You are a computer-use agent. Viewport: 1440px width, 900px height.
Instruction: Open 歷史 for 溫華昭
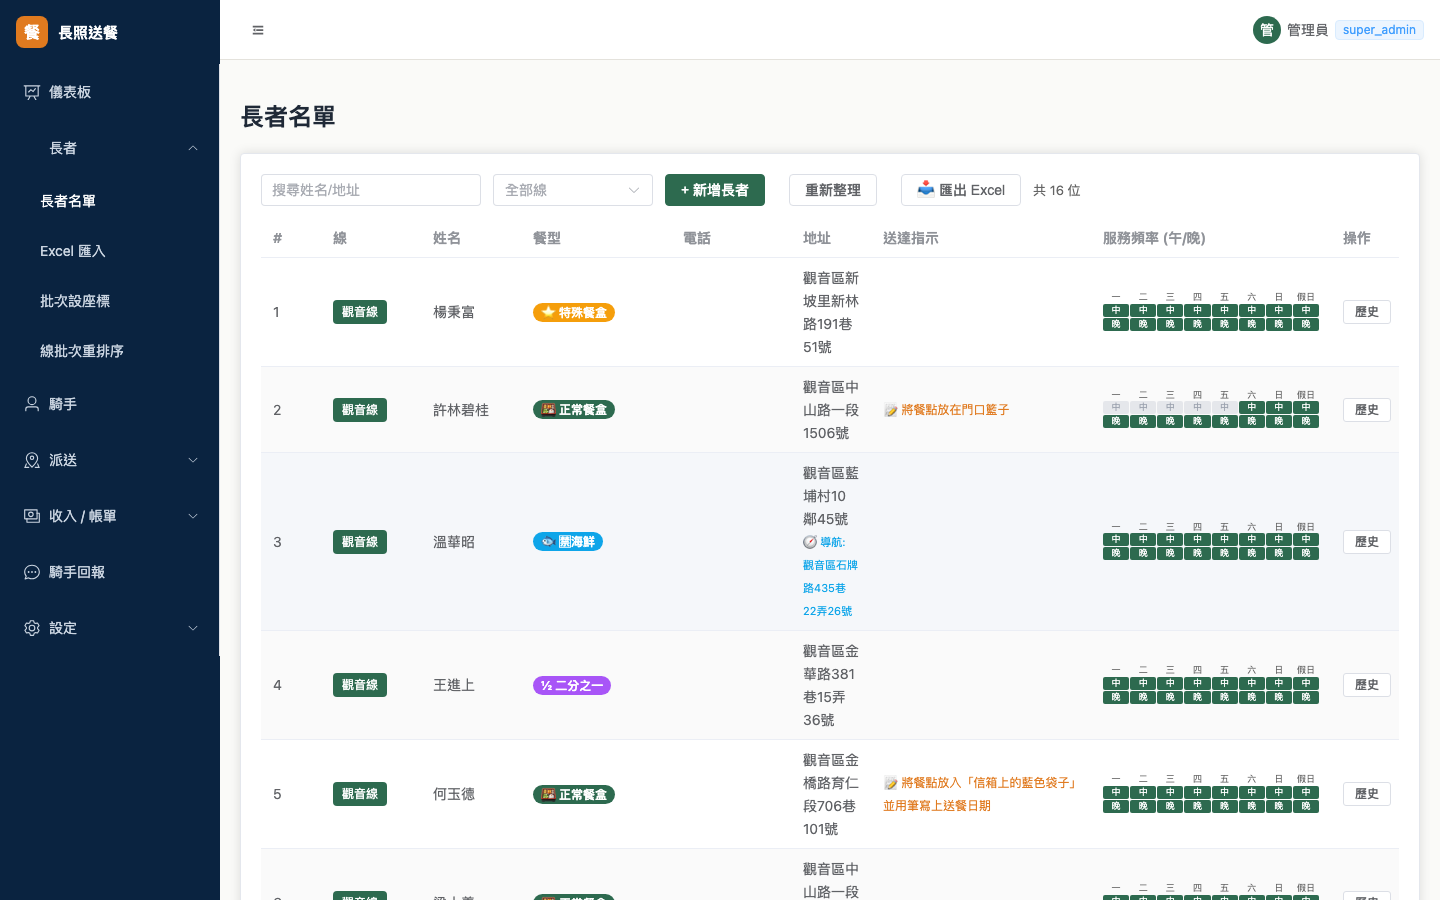(x=1367, y=542)
